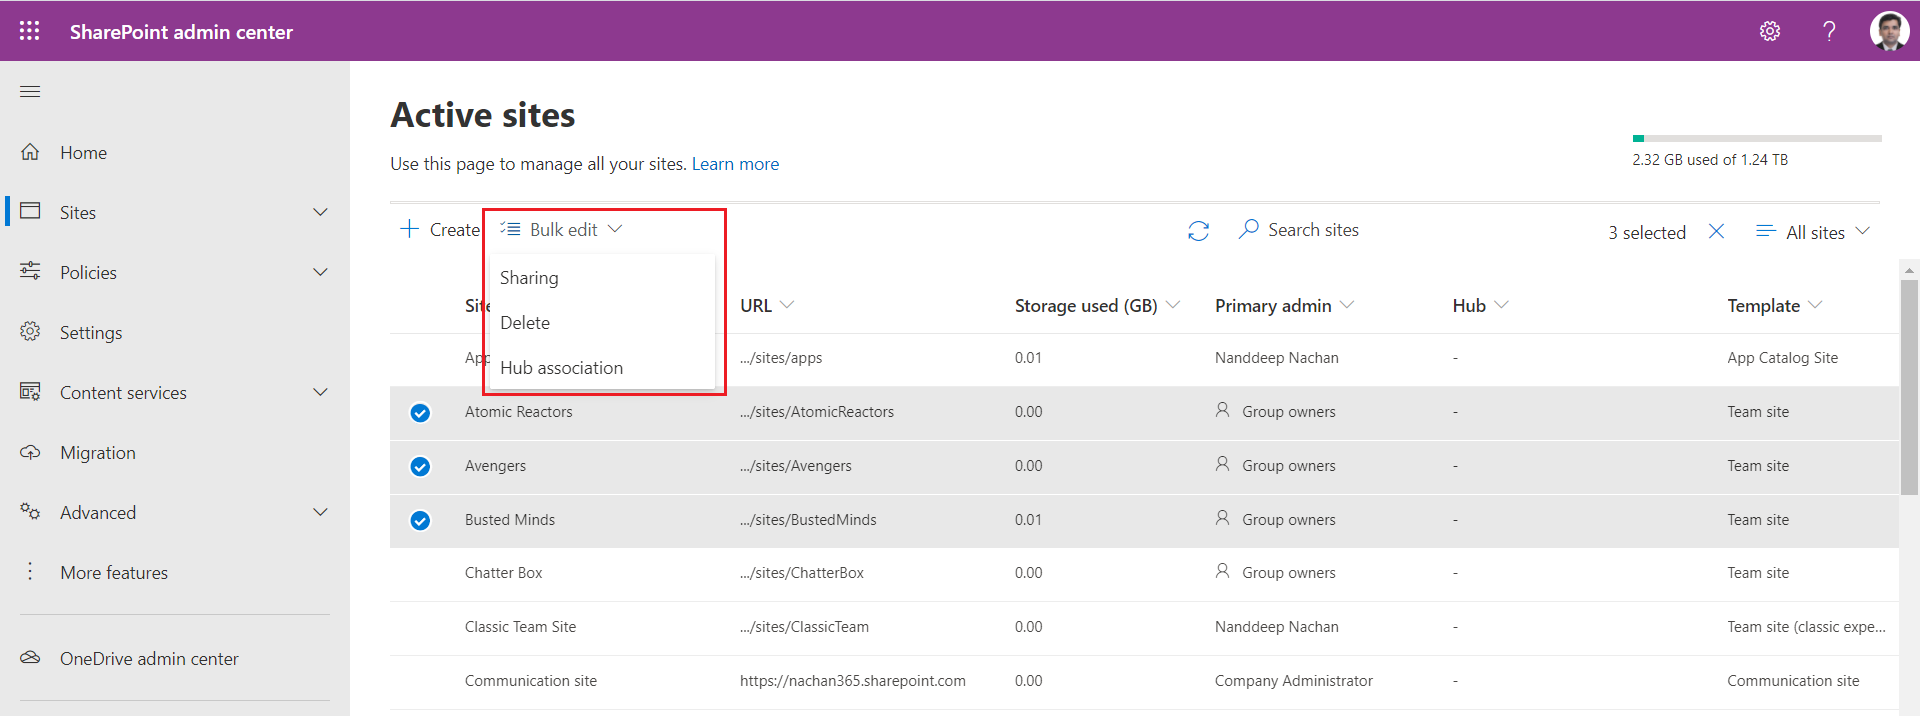Open the All sites view dropdown
1920x716 pixels.
click(1814, 232)
